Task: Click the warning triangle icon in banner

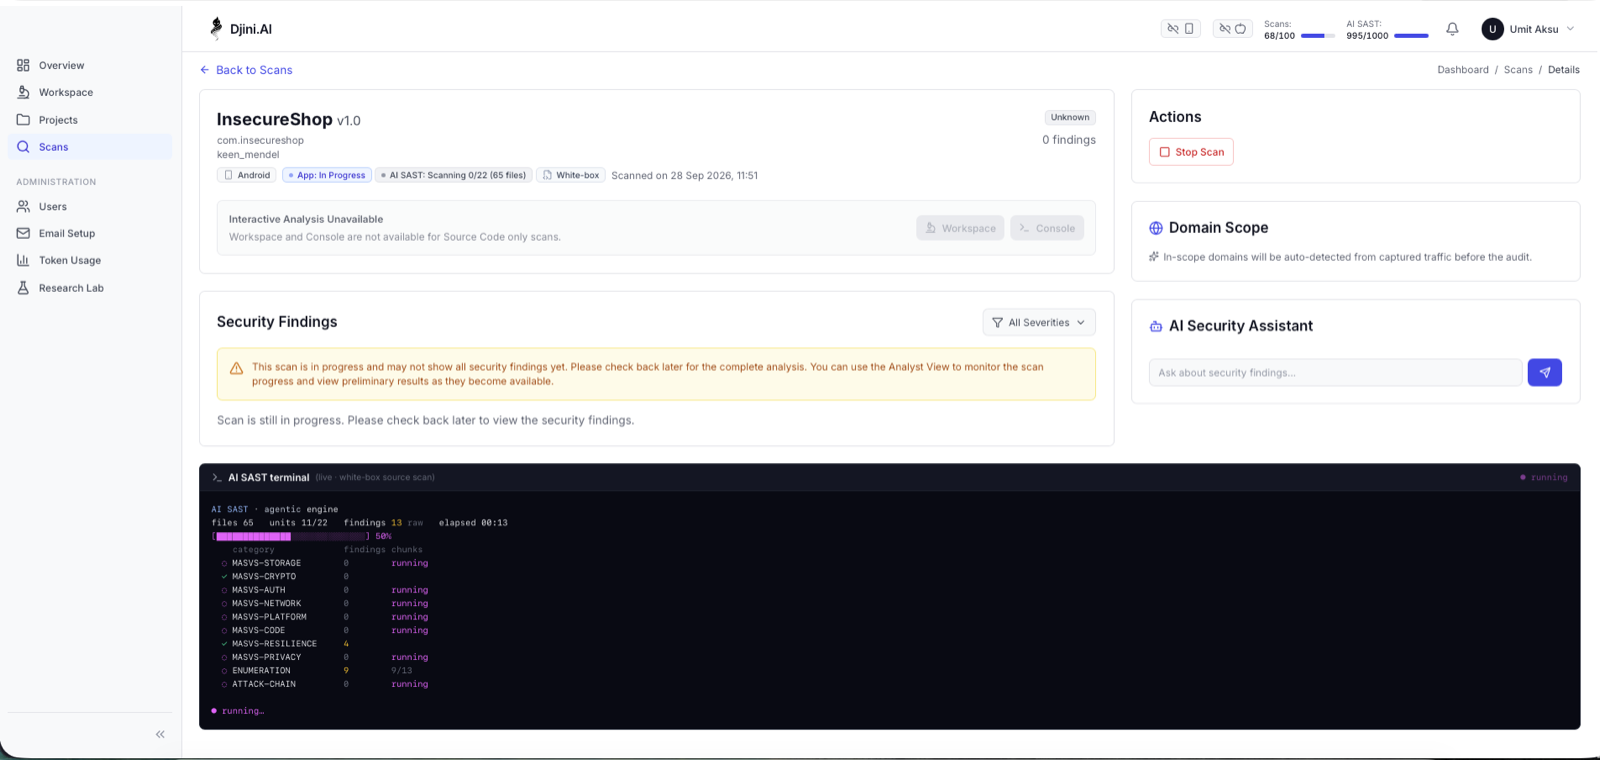Action: pos(236,368)
